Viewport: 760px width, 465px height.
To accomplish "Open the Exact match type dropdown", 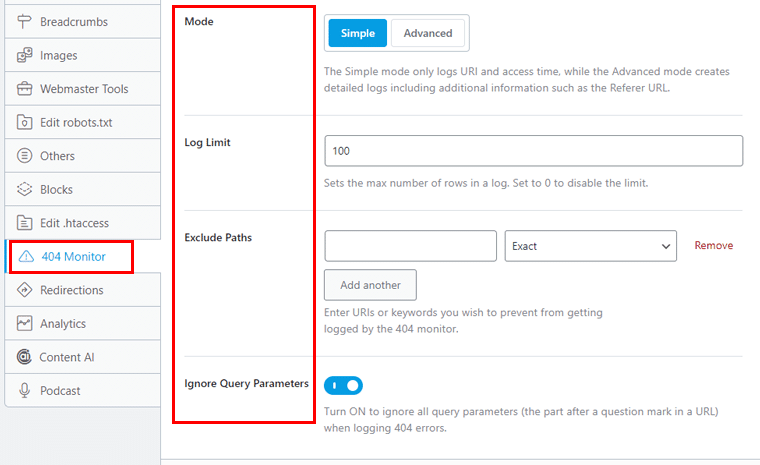I will click(591, 246).
